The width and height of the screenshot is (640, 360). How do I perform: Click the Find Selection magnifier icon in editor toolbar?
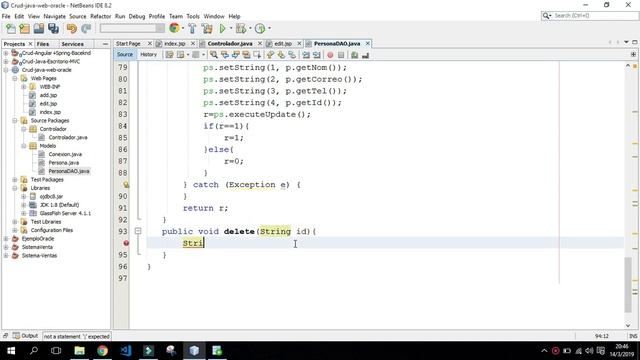tap(213, 55)
